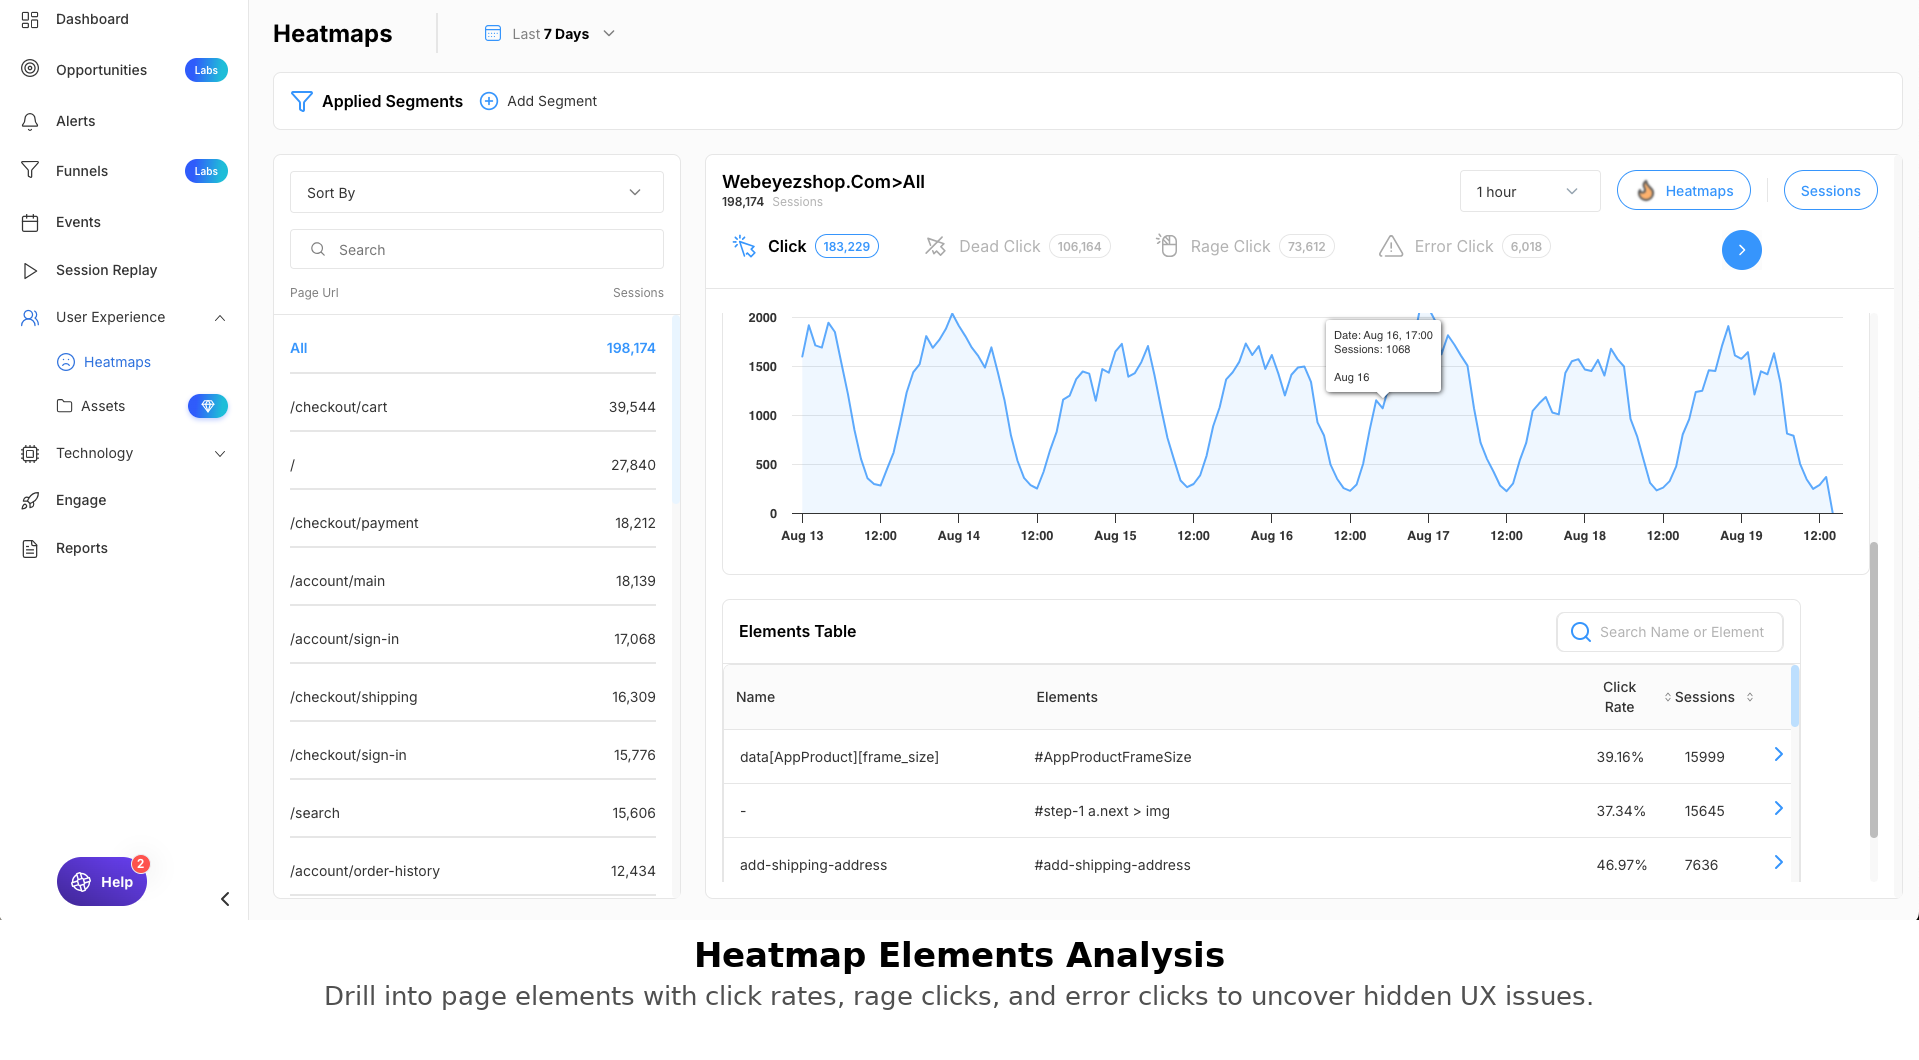1919x1060 pixels.
Task: Select the /checkout/cart page URL
Action: [339, 407]
